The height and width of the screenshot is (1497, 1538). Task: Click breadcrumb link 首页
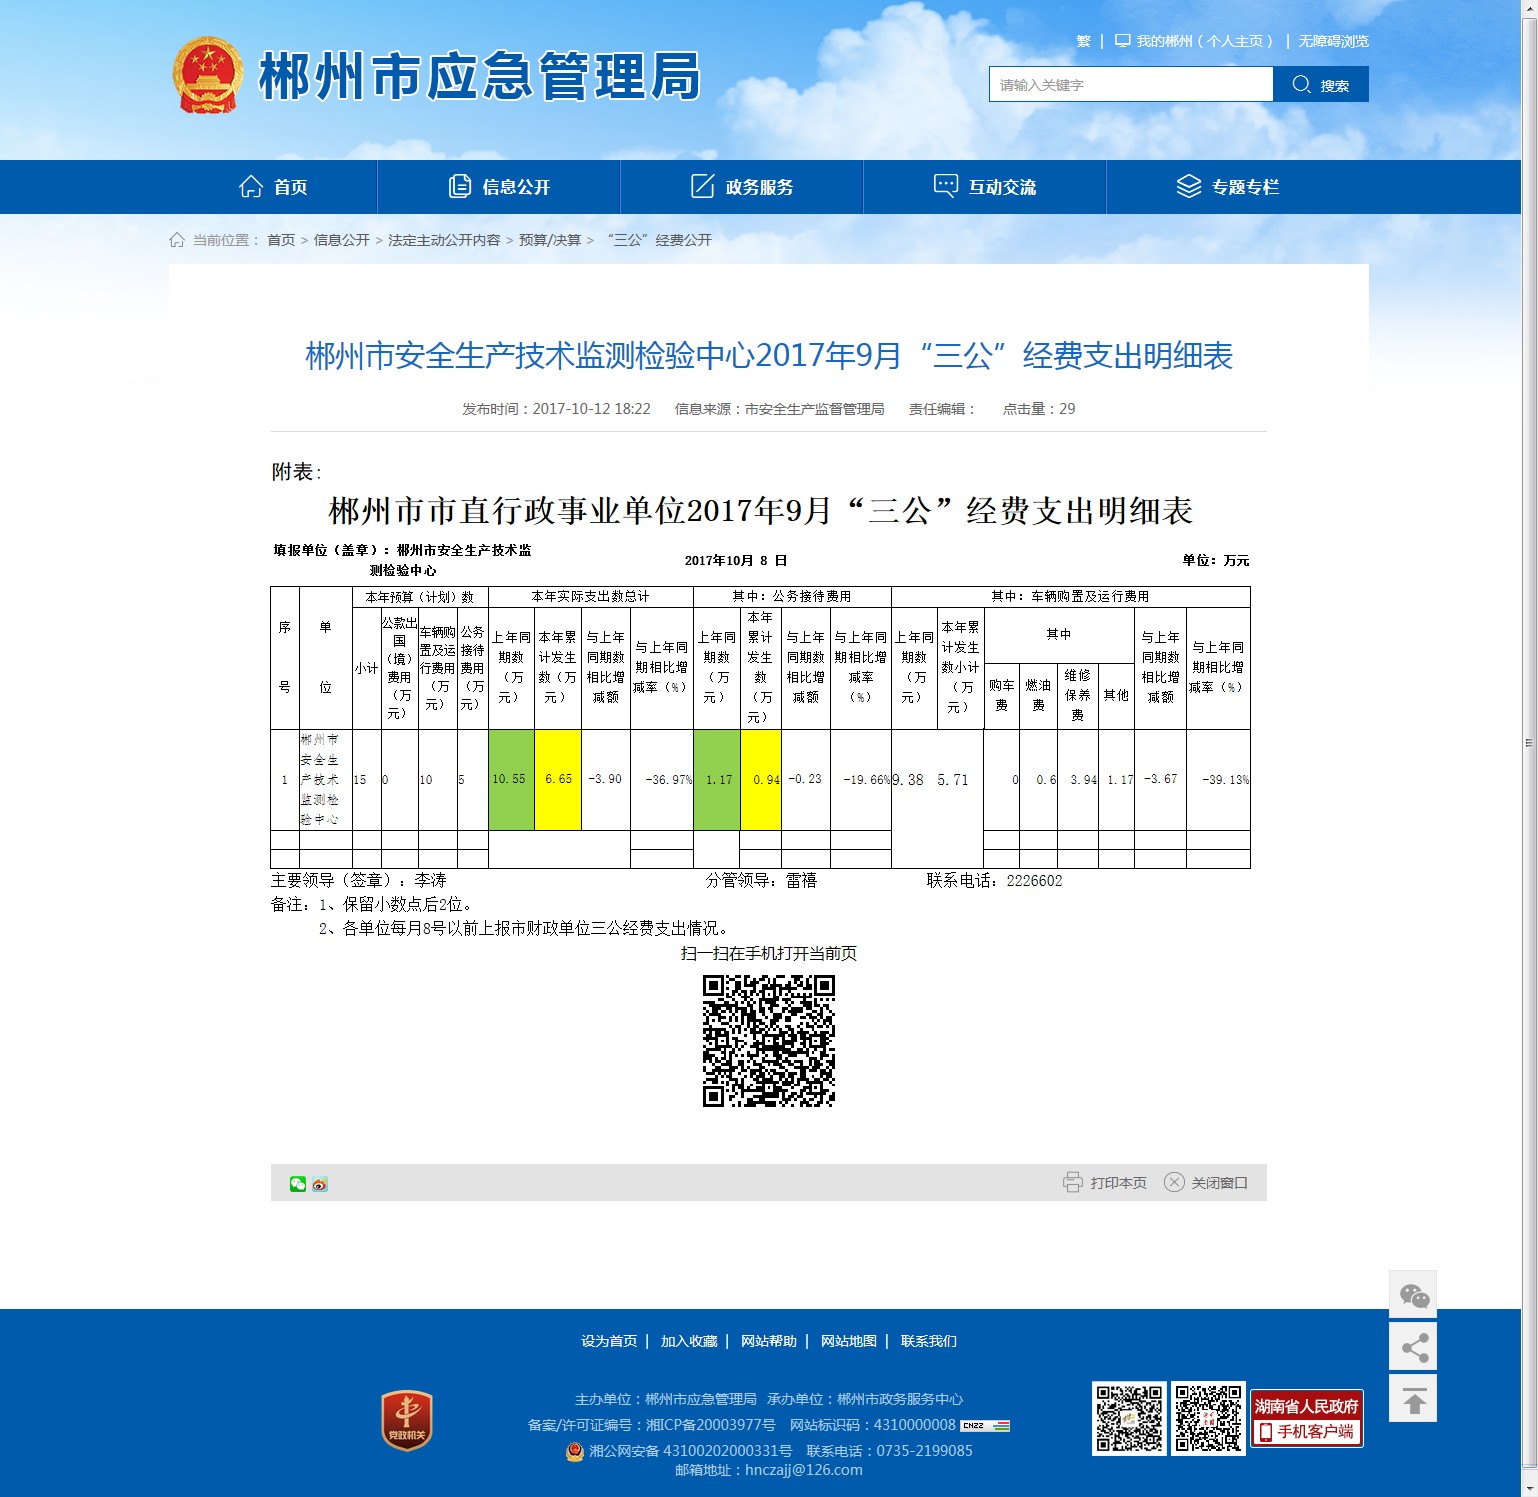pyautogui.click(x=281, y=240)
